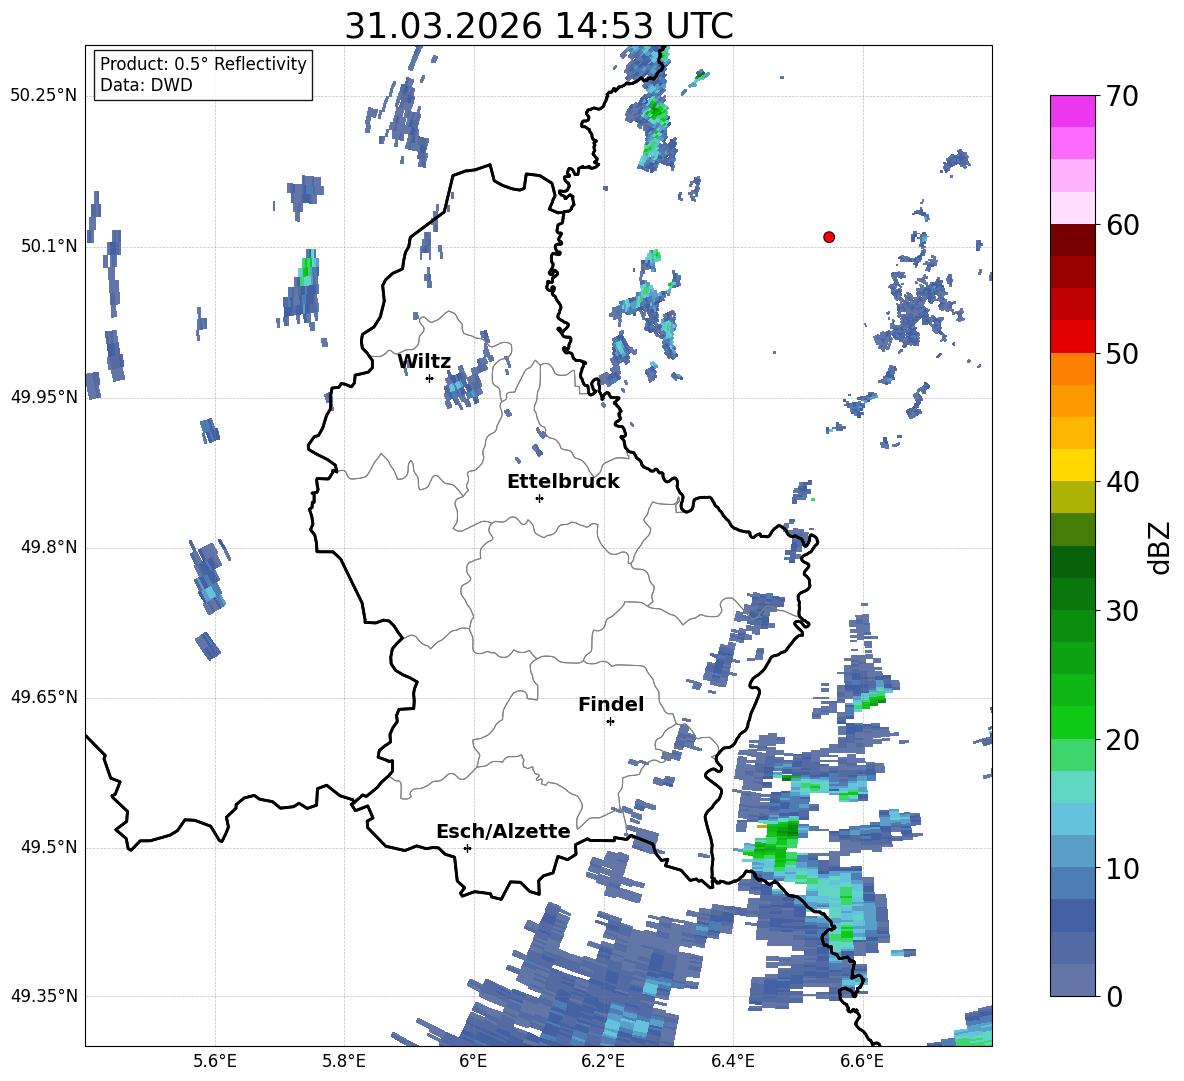The height and width of the screenshot is (1081, 1184).
Task: Click the dark red 60 dBZ colorbar band
Action: click(1072, 239)
